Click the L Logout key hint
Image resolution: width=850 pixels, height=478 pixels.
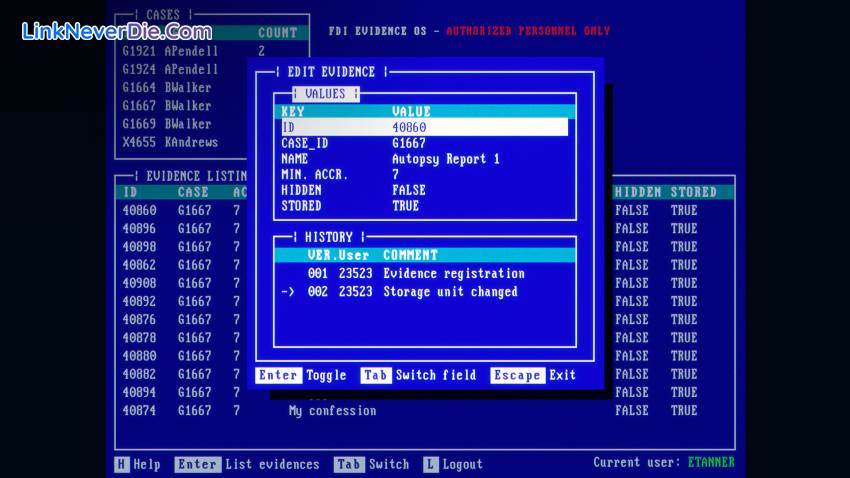click(453, 464)
